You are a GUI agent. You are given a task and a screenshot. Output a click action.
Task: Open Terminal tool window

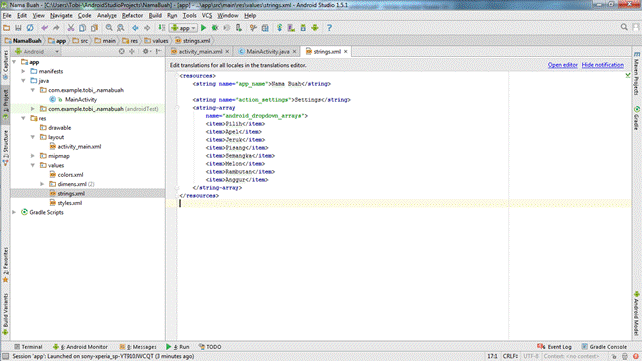pos(28,347)
